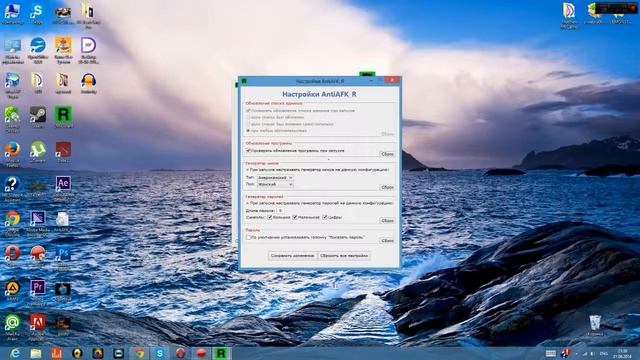
Task: Switch to Skype in the taskbar
Action: click(160, 353)
